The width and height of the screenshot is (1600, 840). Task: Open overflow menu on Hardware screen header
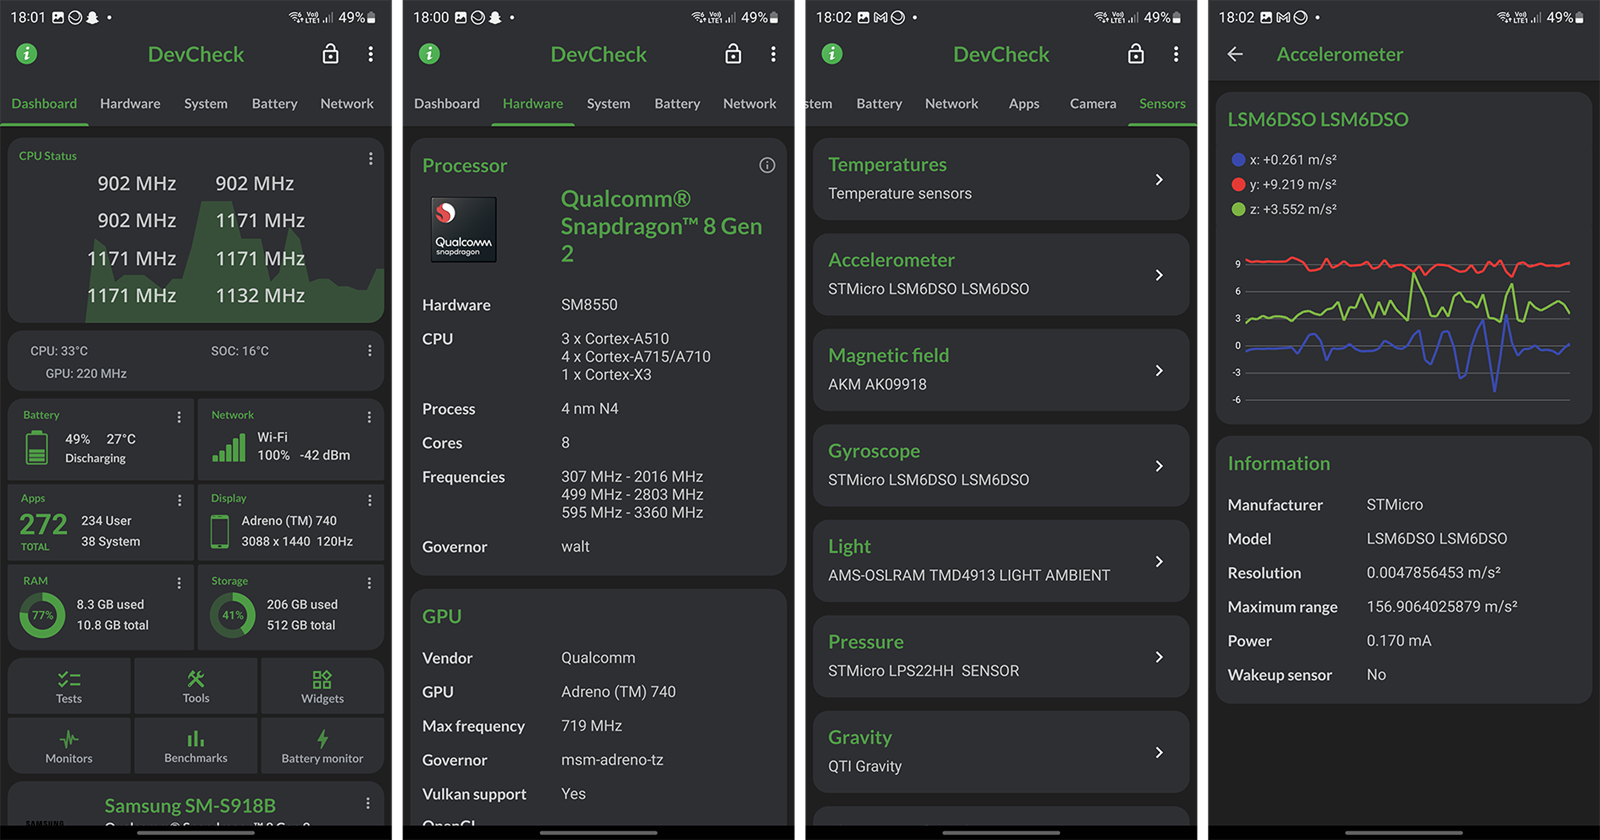[773, 54]
